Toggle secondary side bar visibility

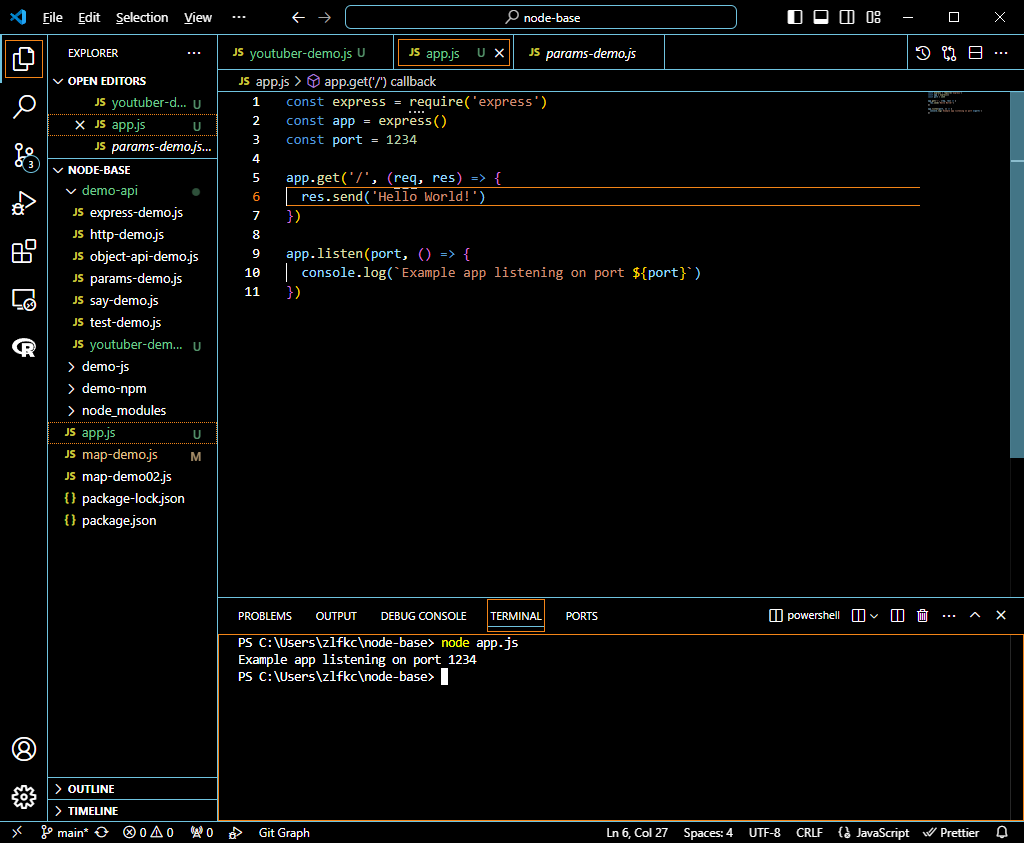[x=847, y=17]
